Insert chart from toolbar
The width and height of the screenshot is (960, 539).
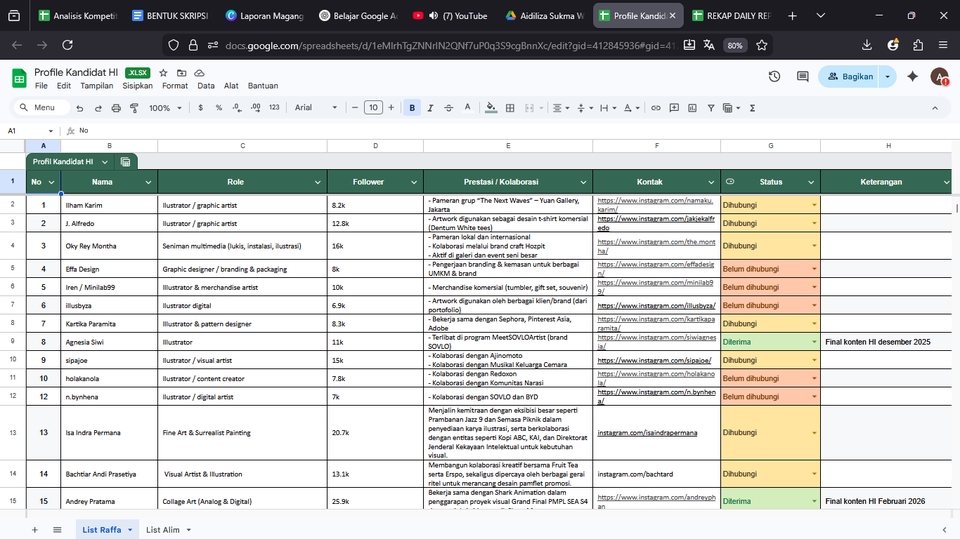pyautogui.click(x=692, y=108)
